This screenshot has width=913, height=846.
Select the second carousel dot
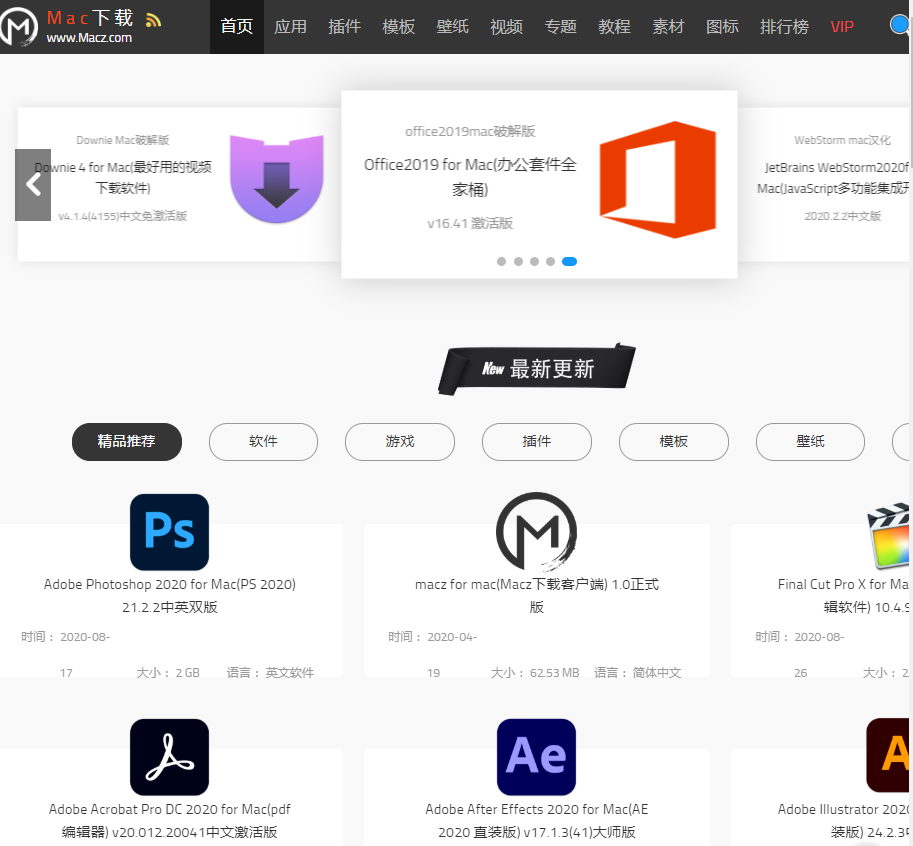(x=518, y=261)
